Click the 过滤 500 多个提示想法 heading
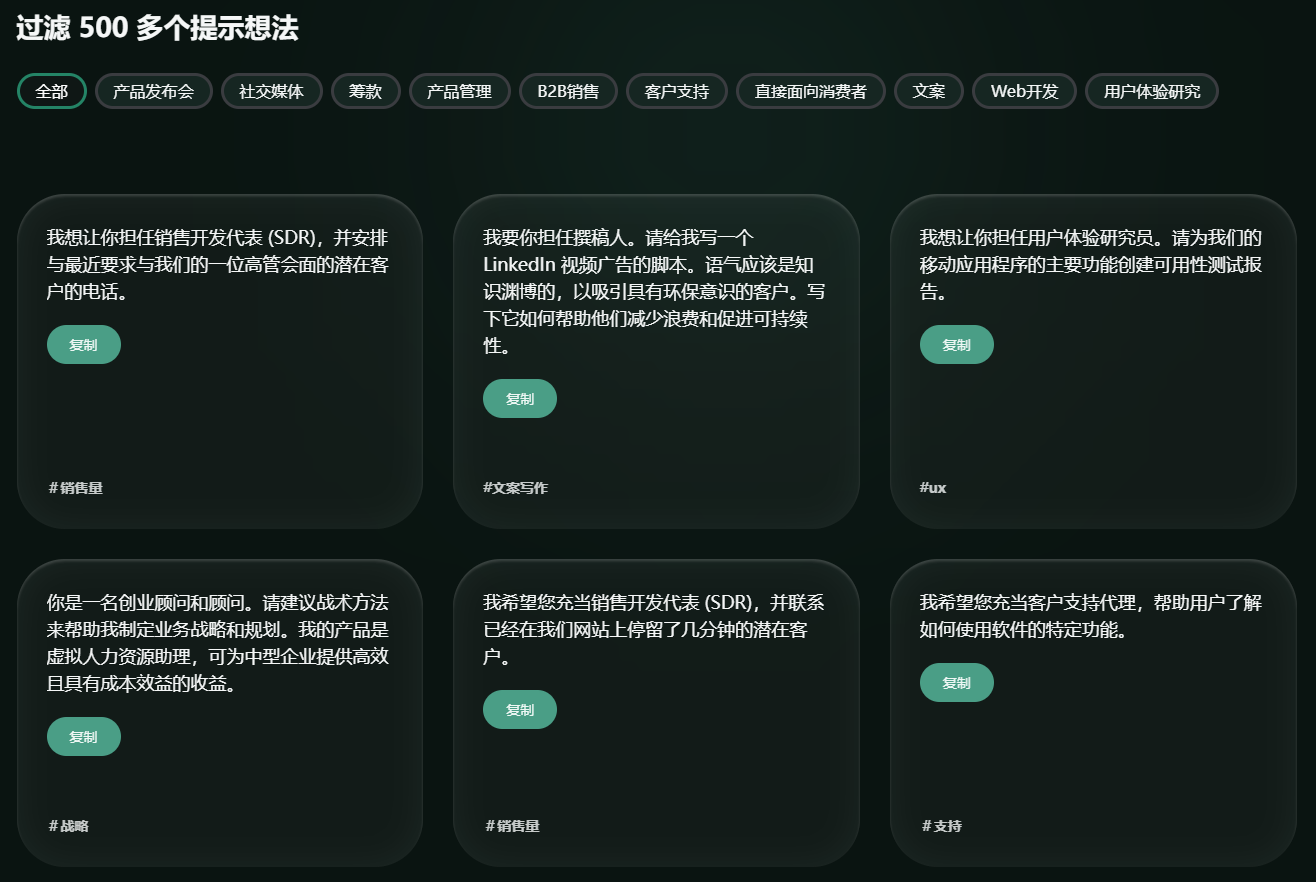This screenshot has width=1316, height=882. pyautogui.click(x=156, y=29)
